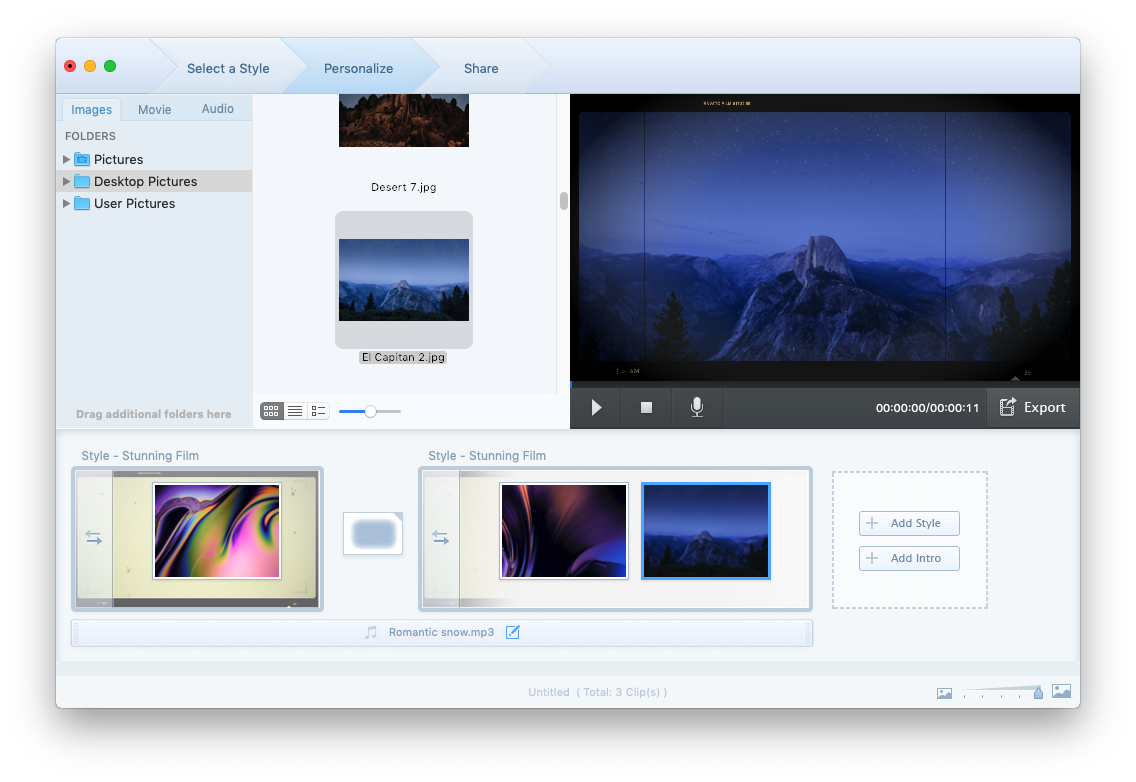Click the Export button
This screenshot has width=1136, height=782.
pos(1033,408)
